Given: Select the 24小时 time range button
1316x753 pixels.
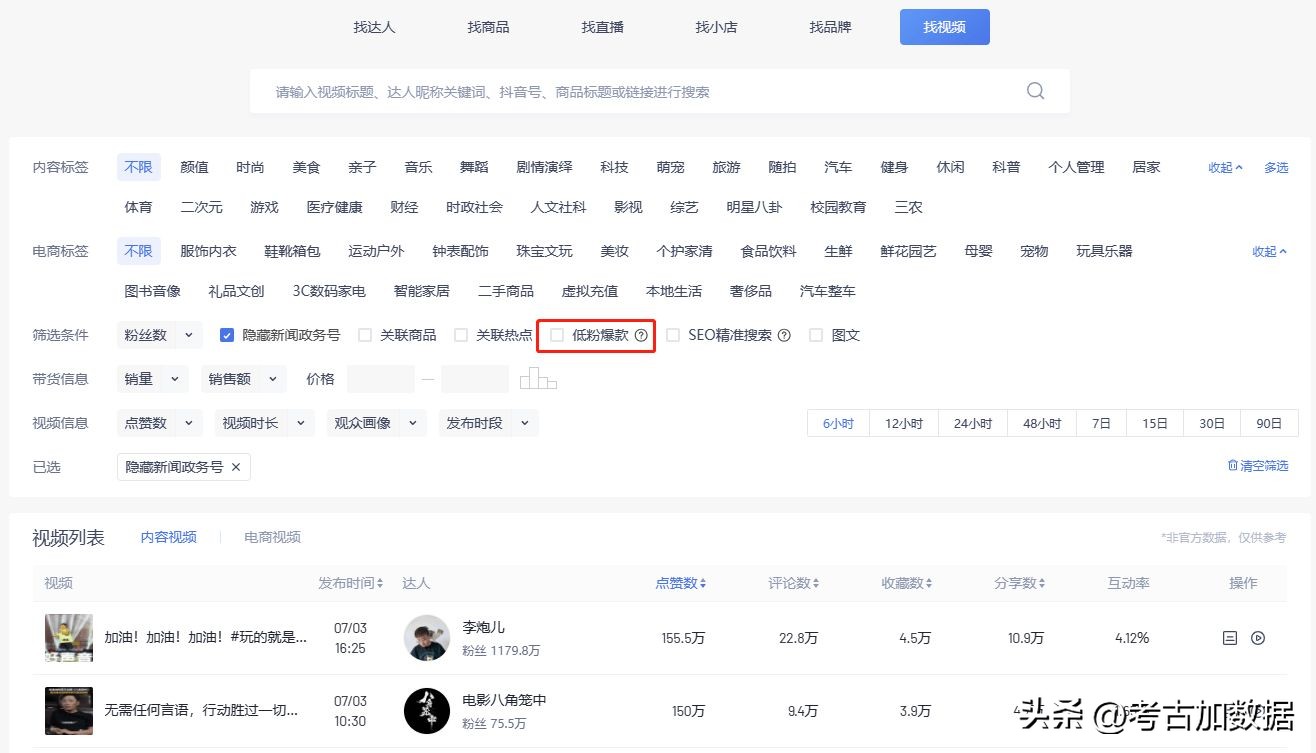Looking at the screenshot, I should pos(971,423).
